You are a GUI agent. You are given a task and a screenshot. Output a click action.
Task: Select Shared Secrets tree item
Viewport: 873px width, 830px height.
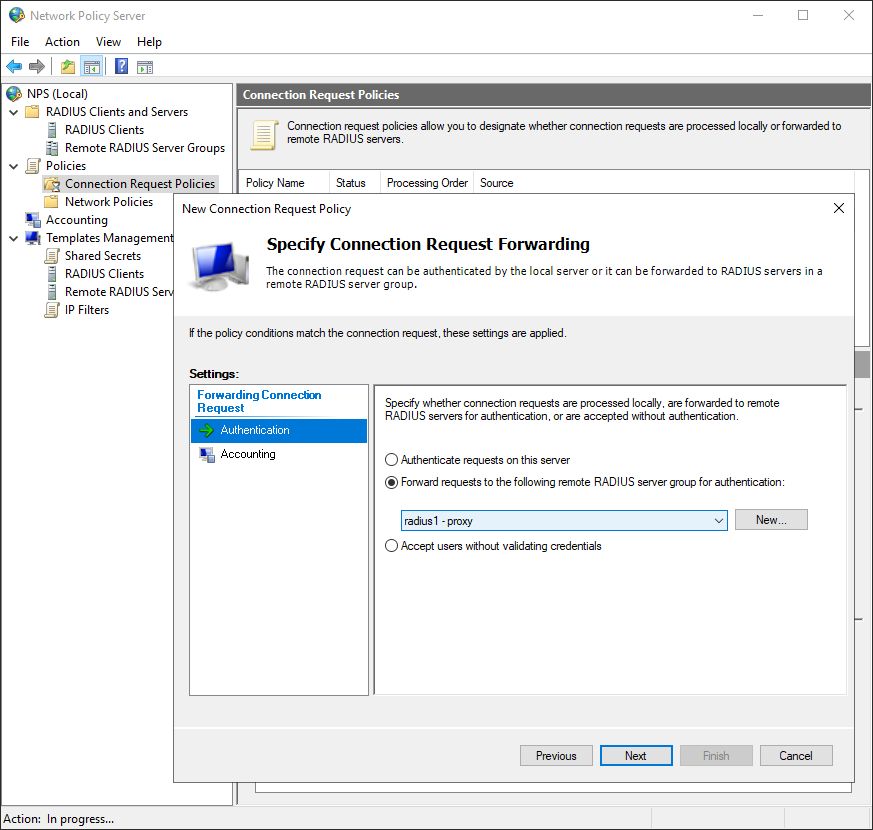pyautogui.click(x=103, y=256)
